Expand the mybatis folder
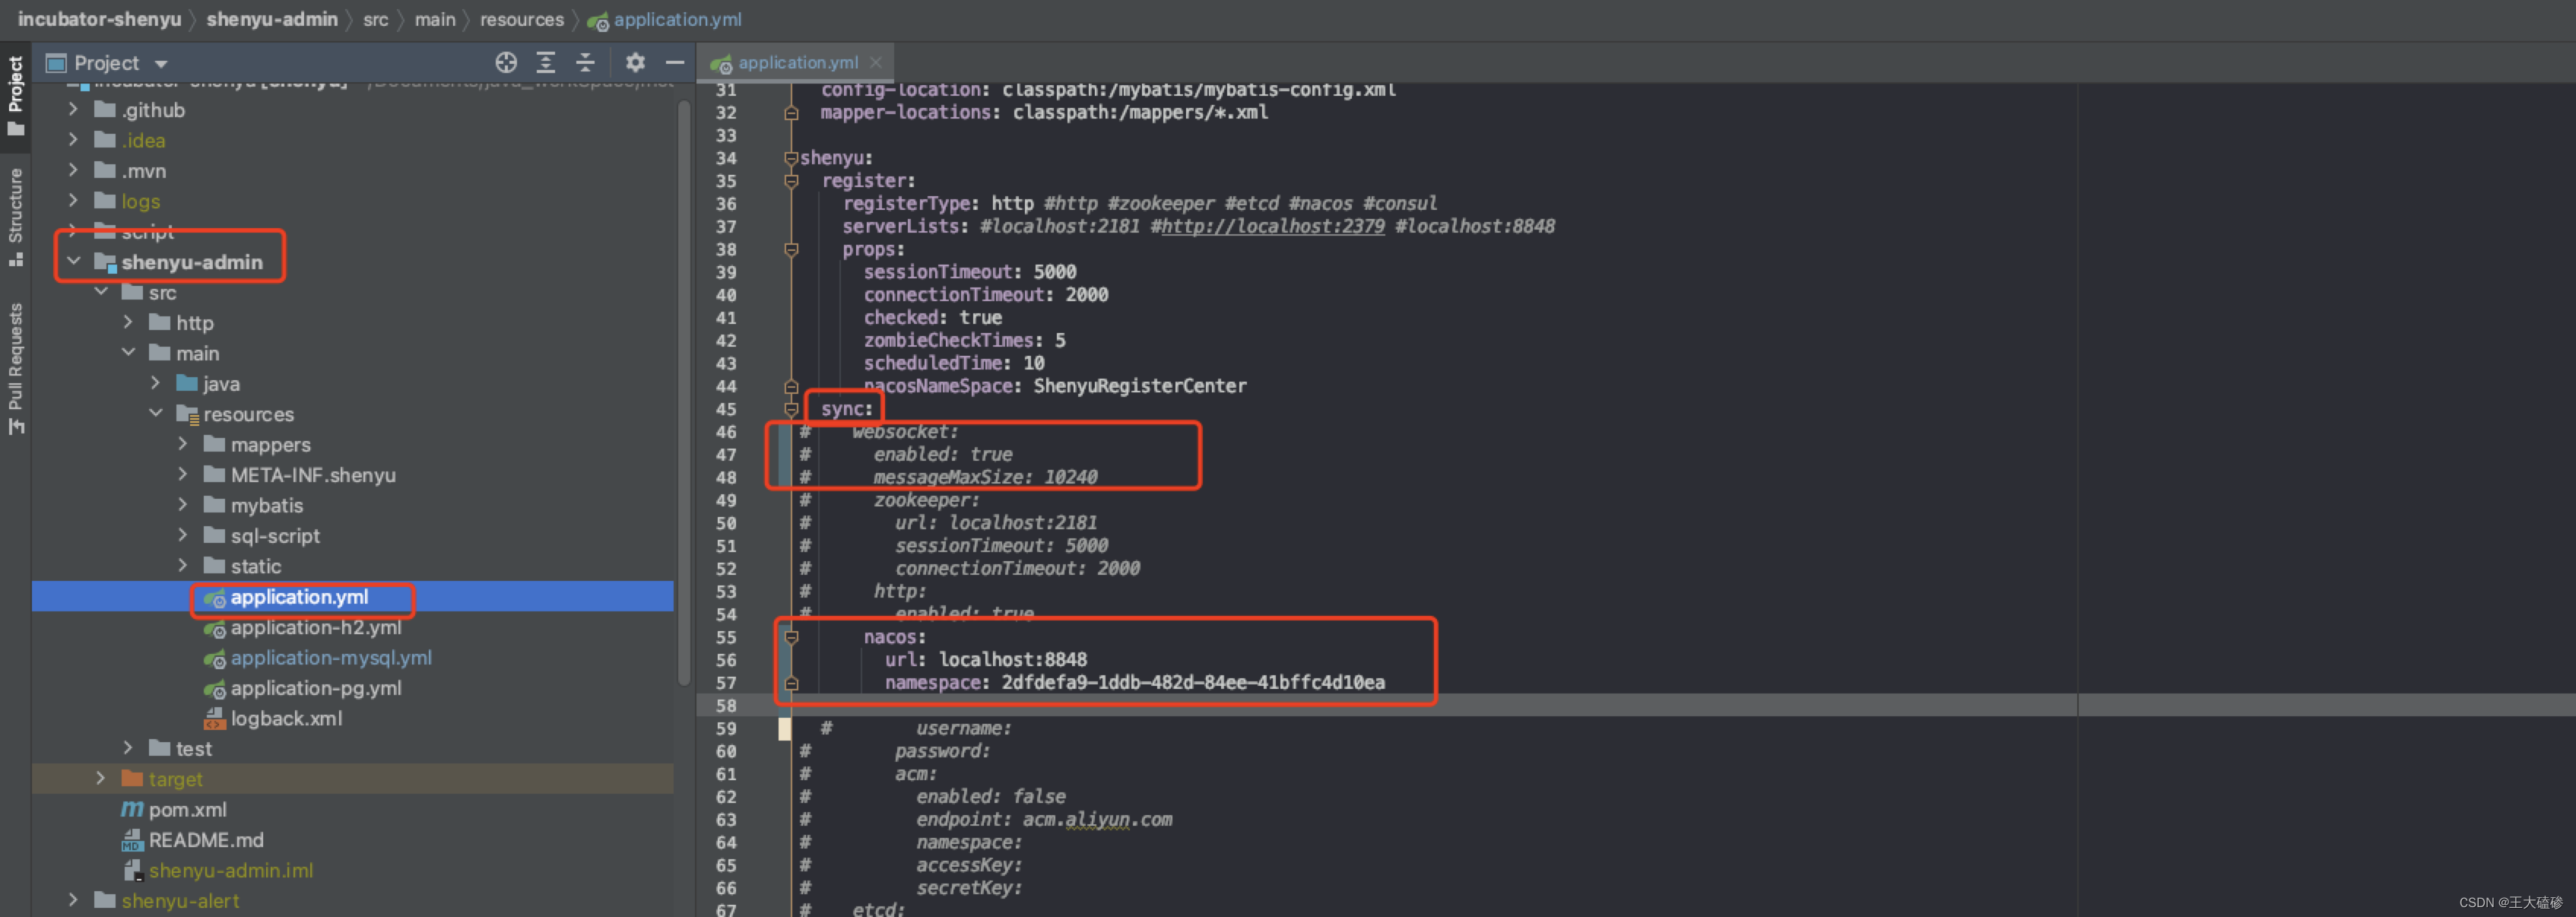2576x917 pixels. (182, 505)
